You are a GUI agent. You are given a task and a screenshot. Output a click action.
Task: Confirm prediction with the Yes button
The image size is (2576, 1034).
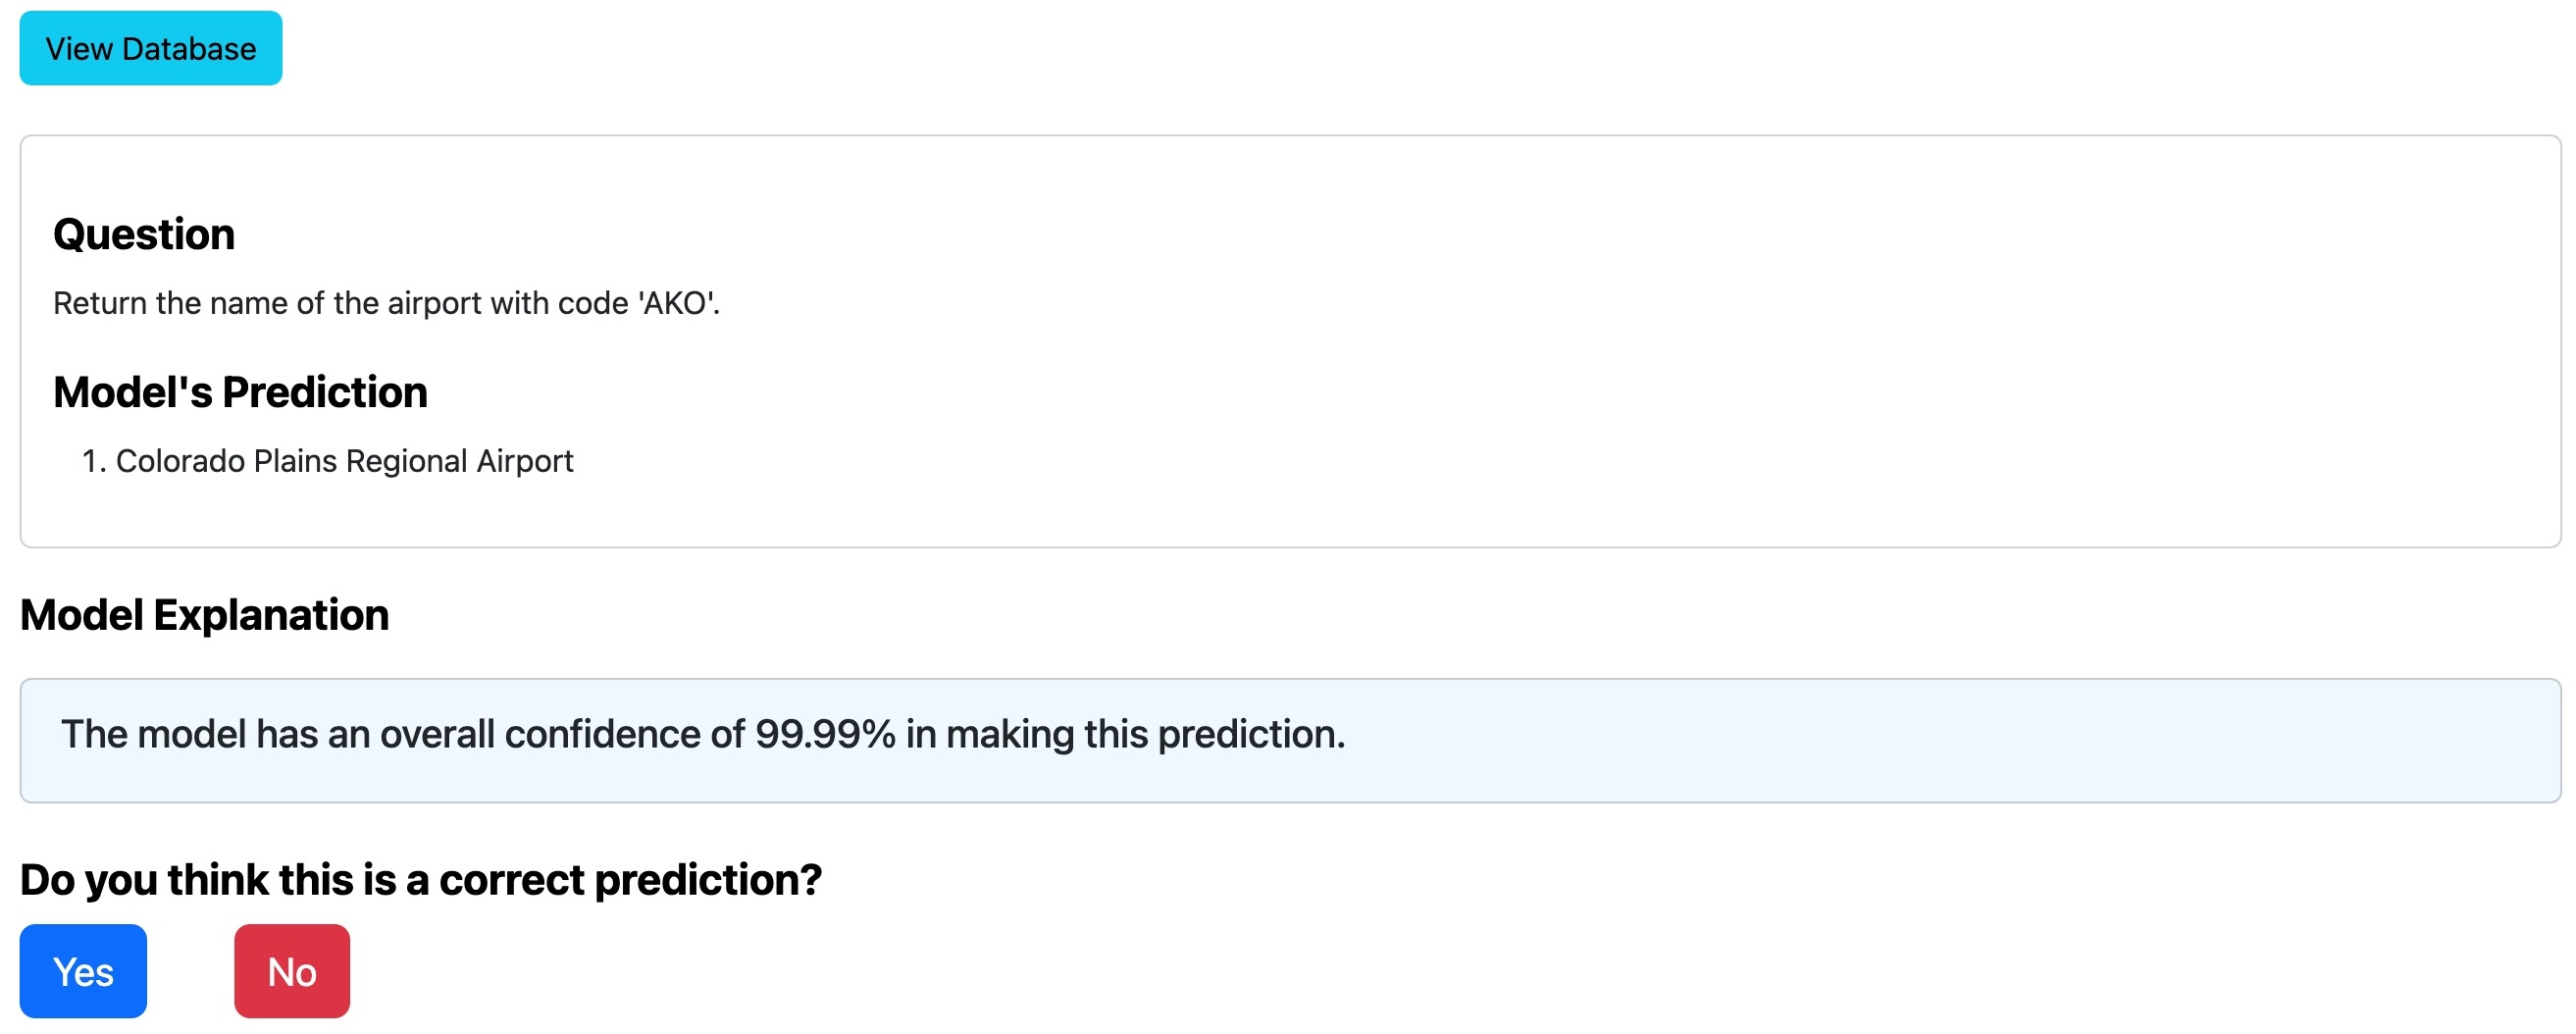[83, 971]
